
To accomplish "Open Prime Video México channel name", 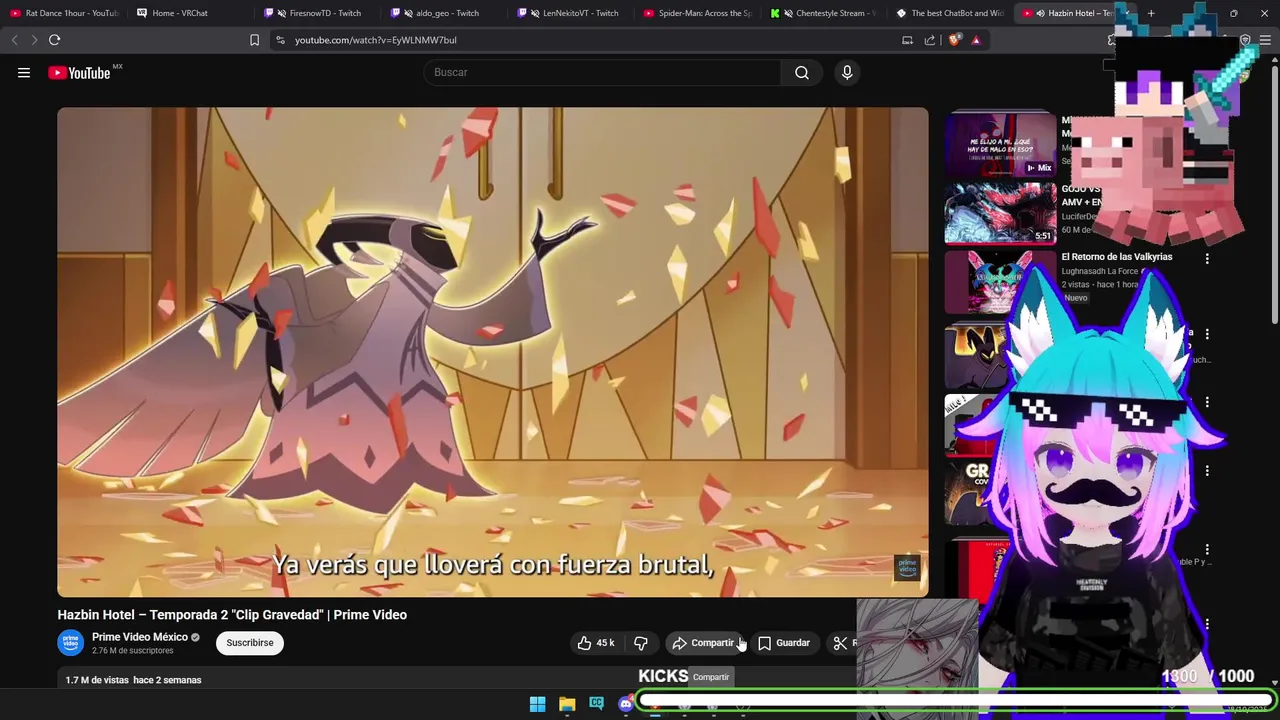I will (x=140, y=637).
